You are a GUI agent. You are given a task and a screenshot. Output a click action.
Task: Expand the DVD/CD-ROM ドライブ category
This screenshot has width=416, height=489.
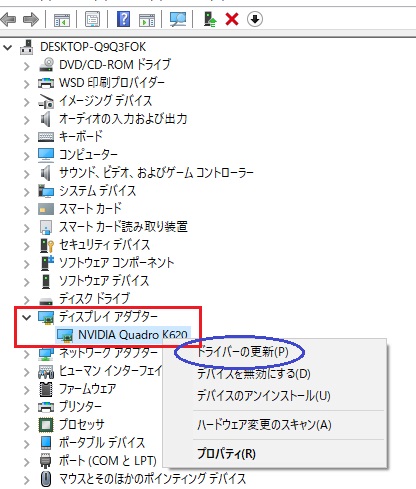tap(27, 66)
